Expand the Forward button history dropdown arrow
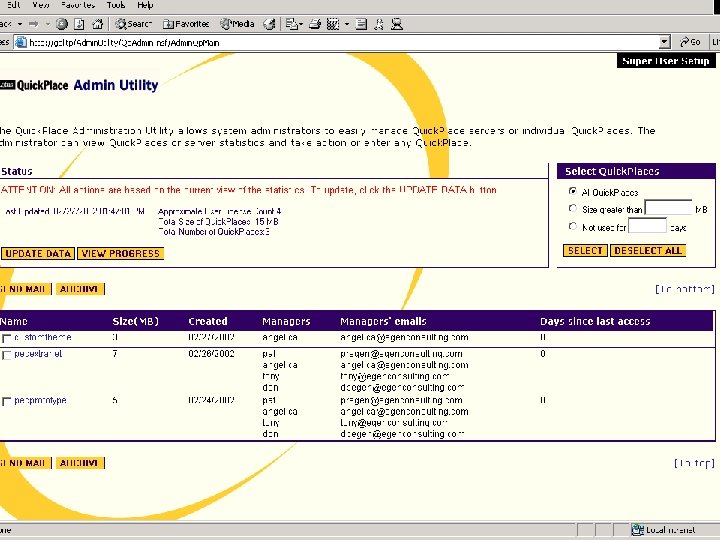Screen dimensions: 720x540 pyautogui.click(x=47, y=24)
